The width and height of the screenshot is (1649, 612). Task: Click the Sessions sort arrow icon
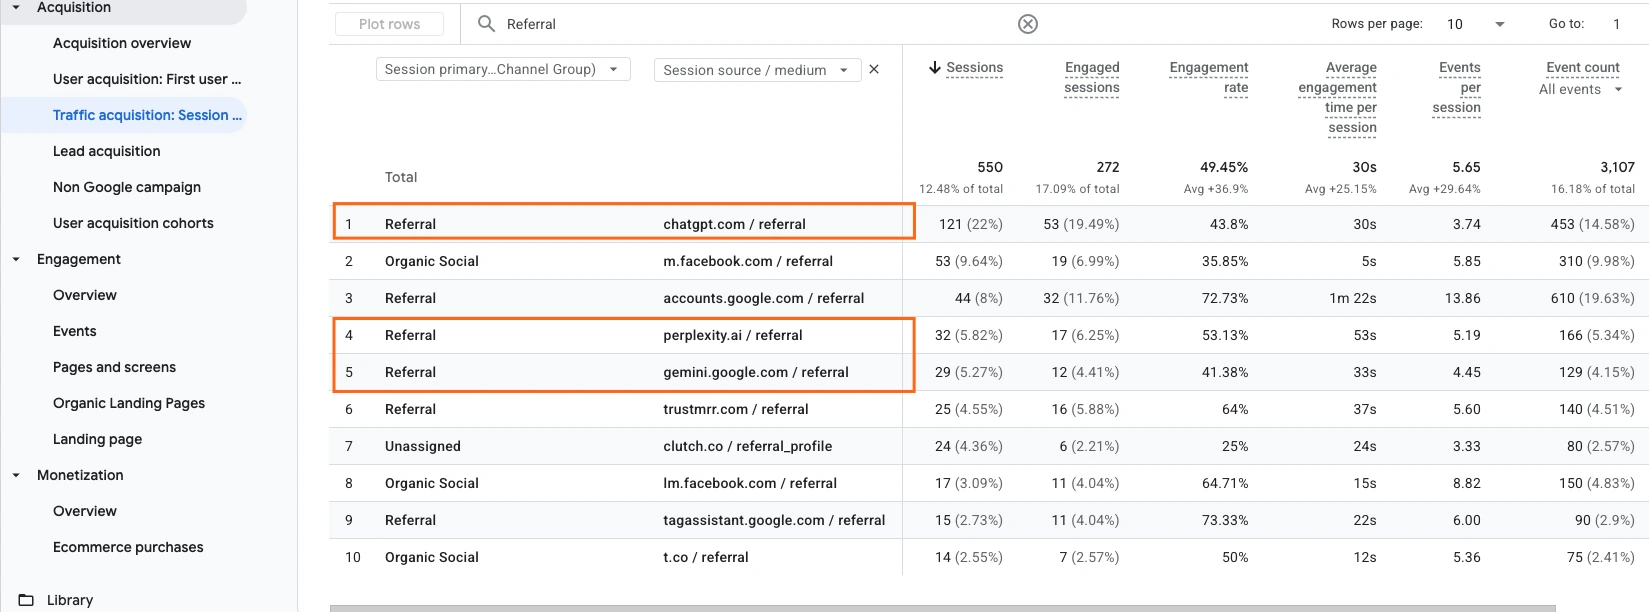tap(934, 67)
